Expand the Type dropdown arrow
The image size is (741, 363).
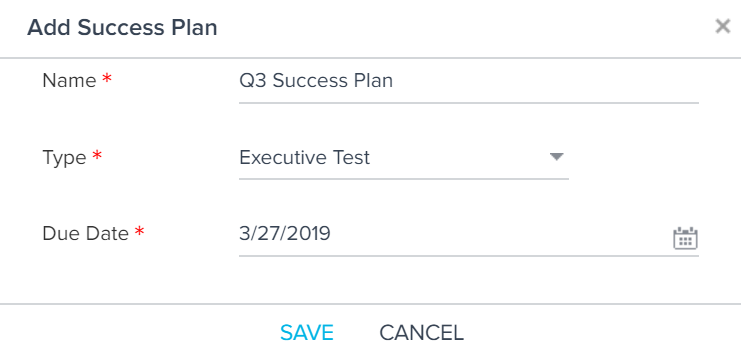[x=557, y=156]
